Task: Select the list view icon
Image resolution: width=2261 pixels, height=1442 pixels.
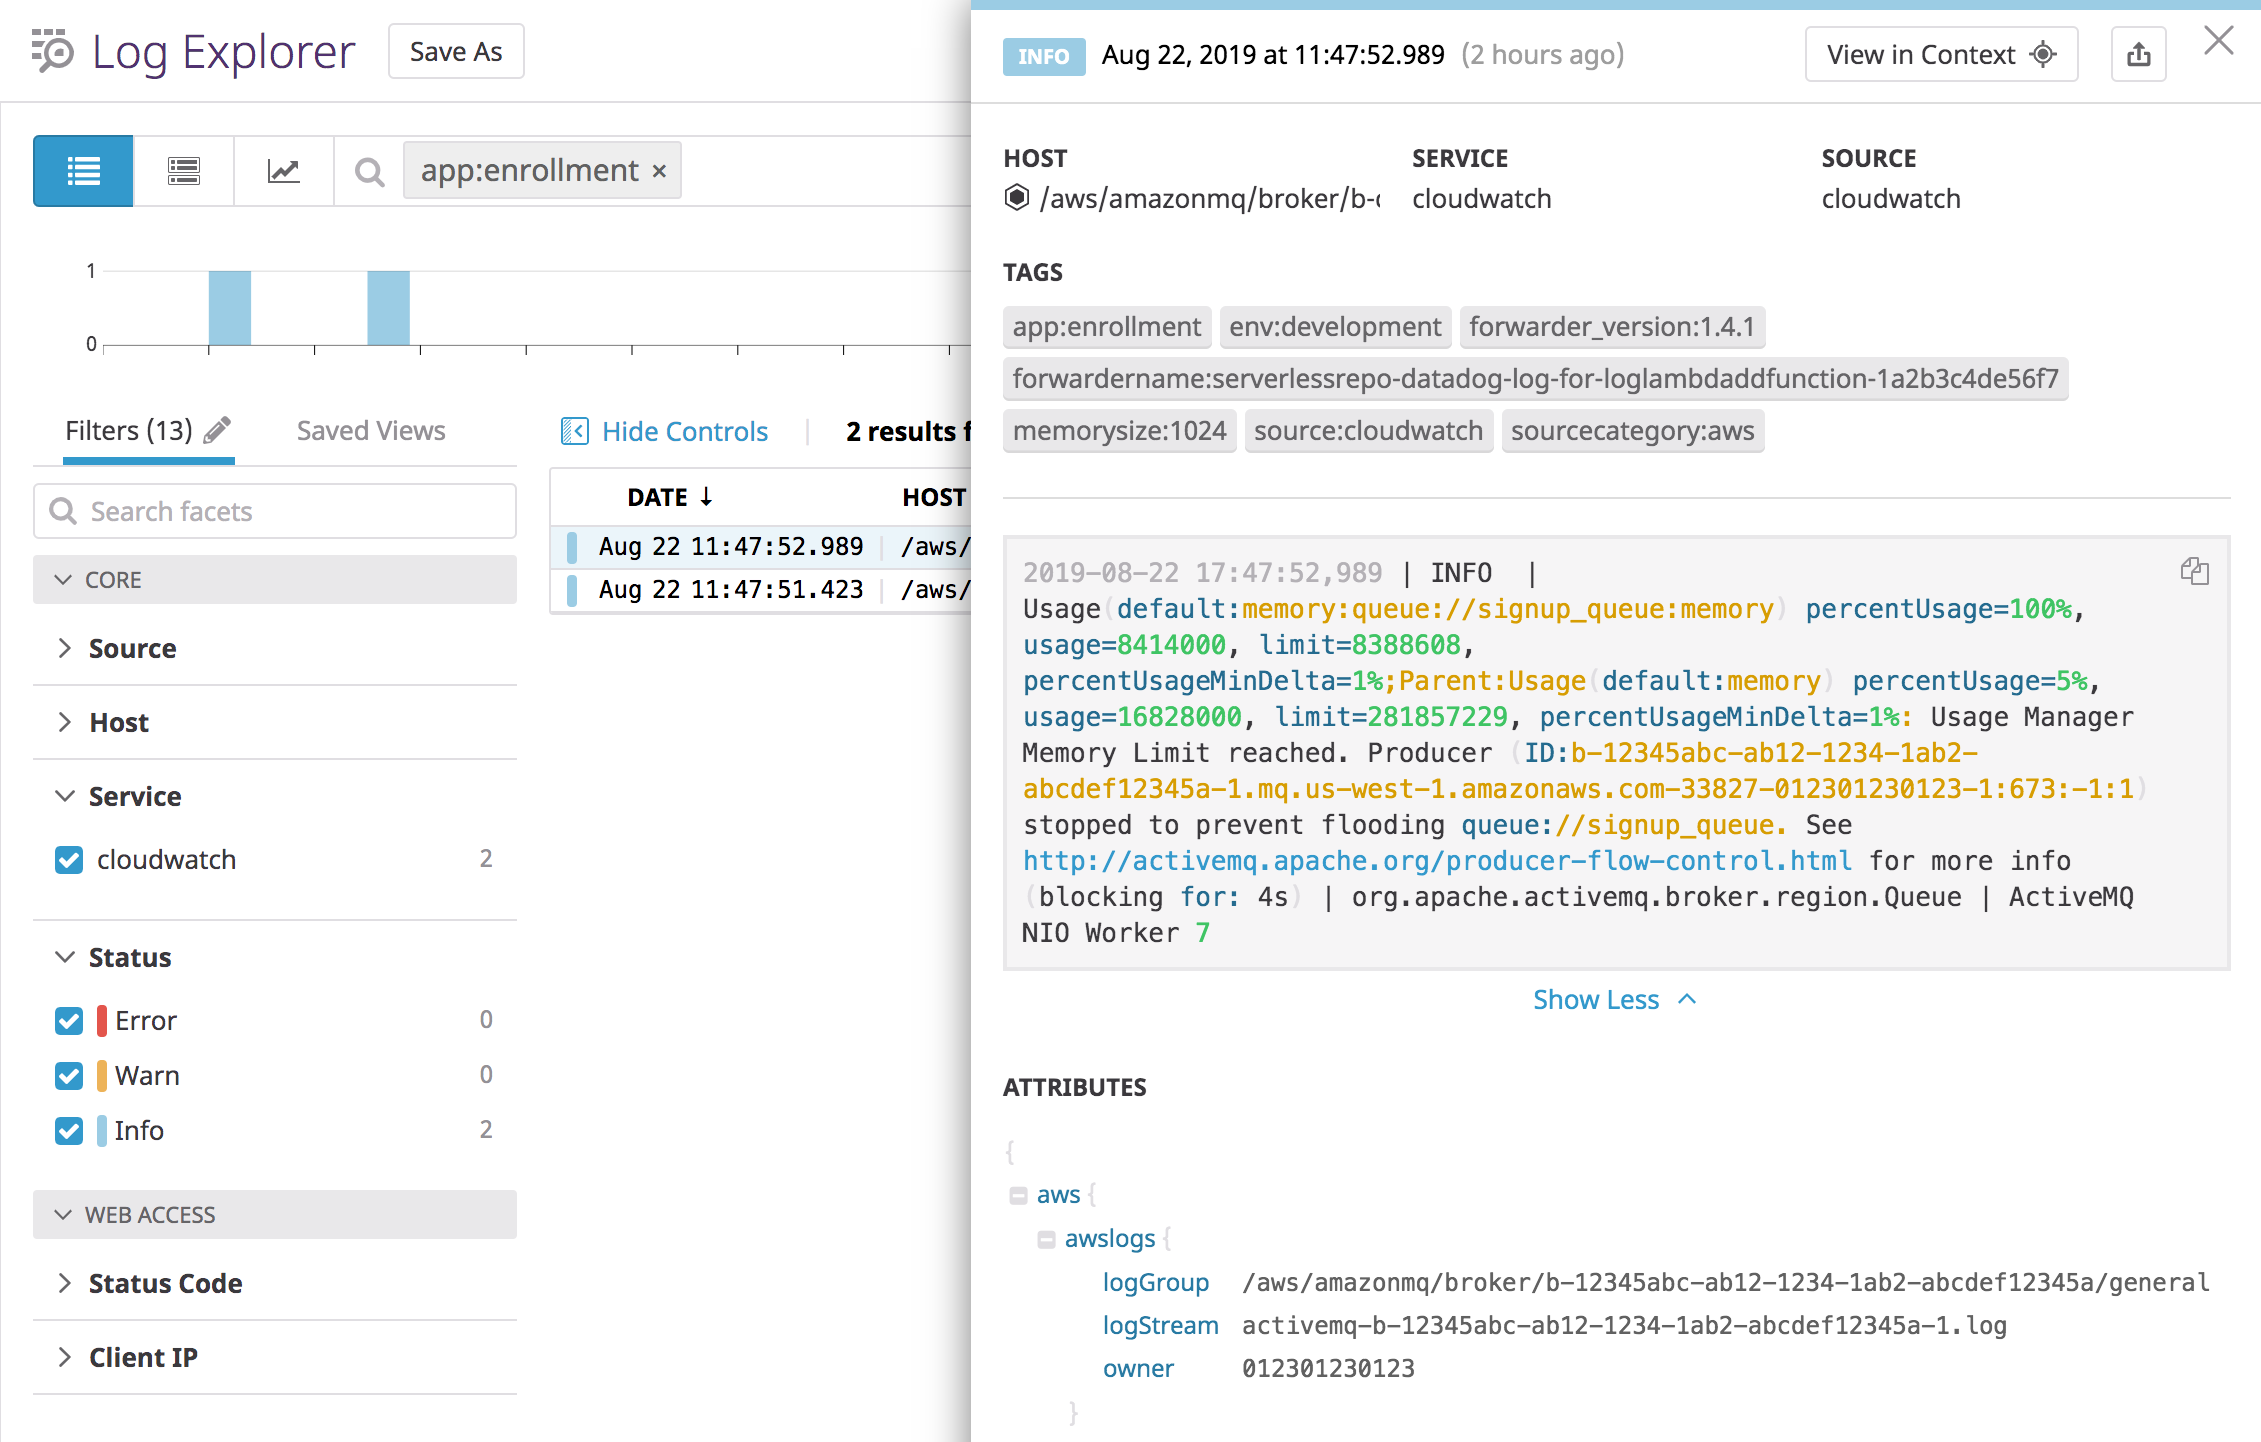Action: [82, 170]
